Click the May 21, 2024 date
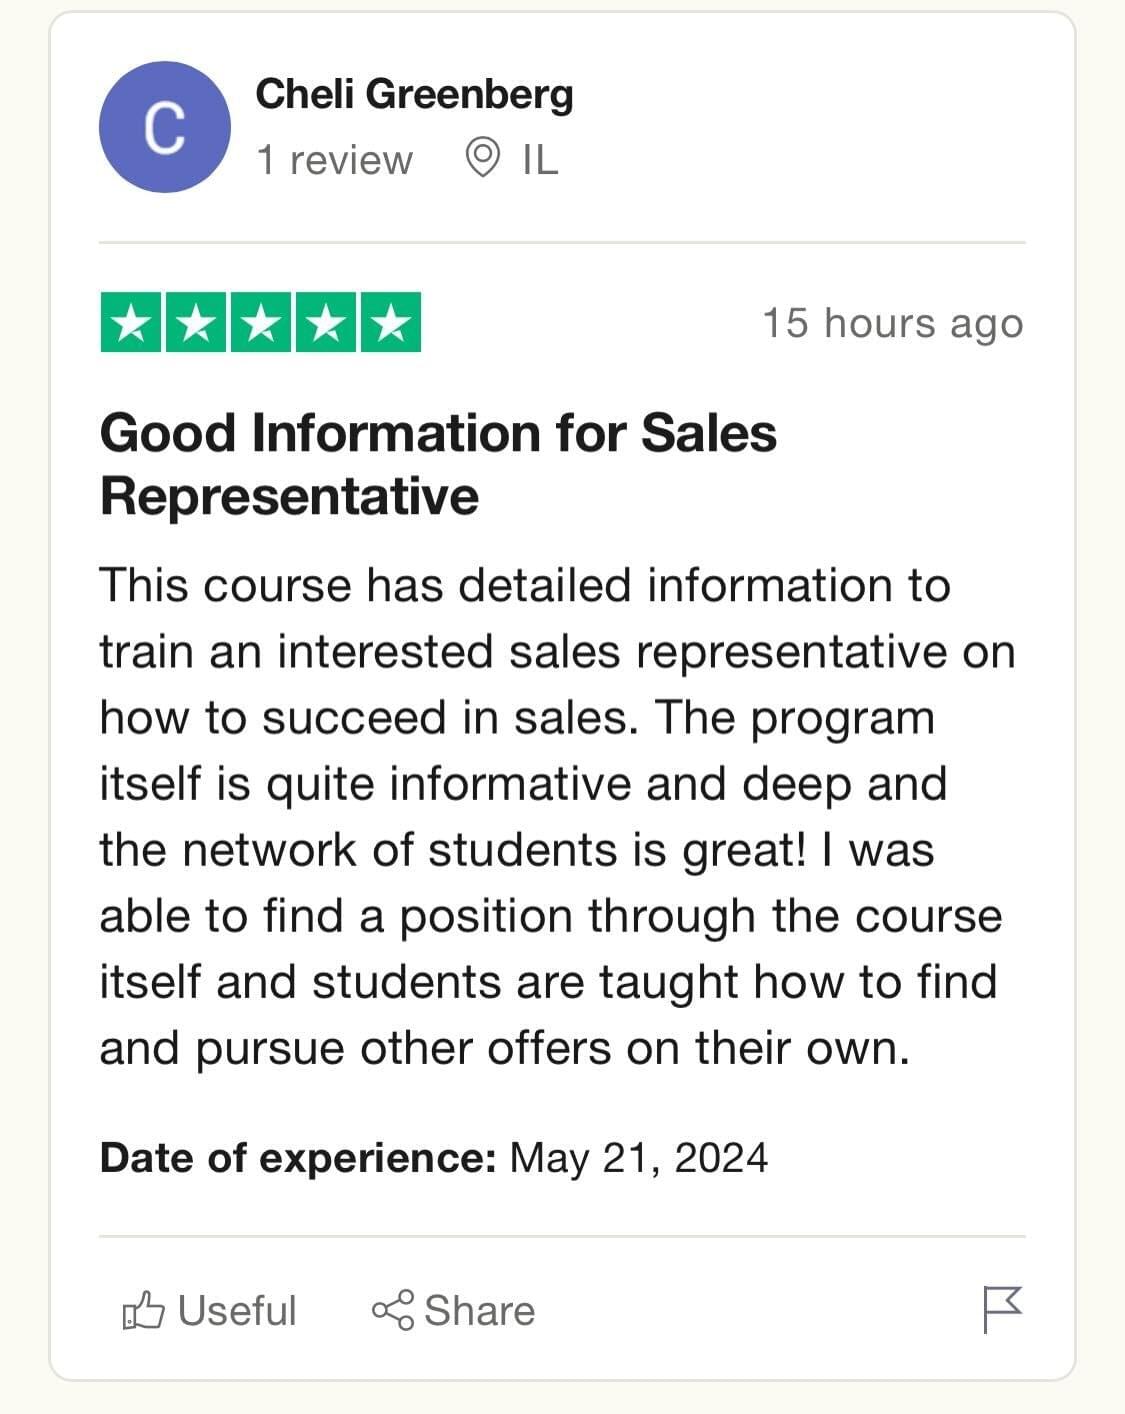The height and width of the screenshot is (1414, 1125). [639, 1158]
